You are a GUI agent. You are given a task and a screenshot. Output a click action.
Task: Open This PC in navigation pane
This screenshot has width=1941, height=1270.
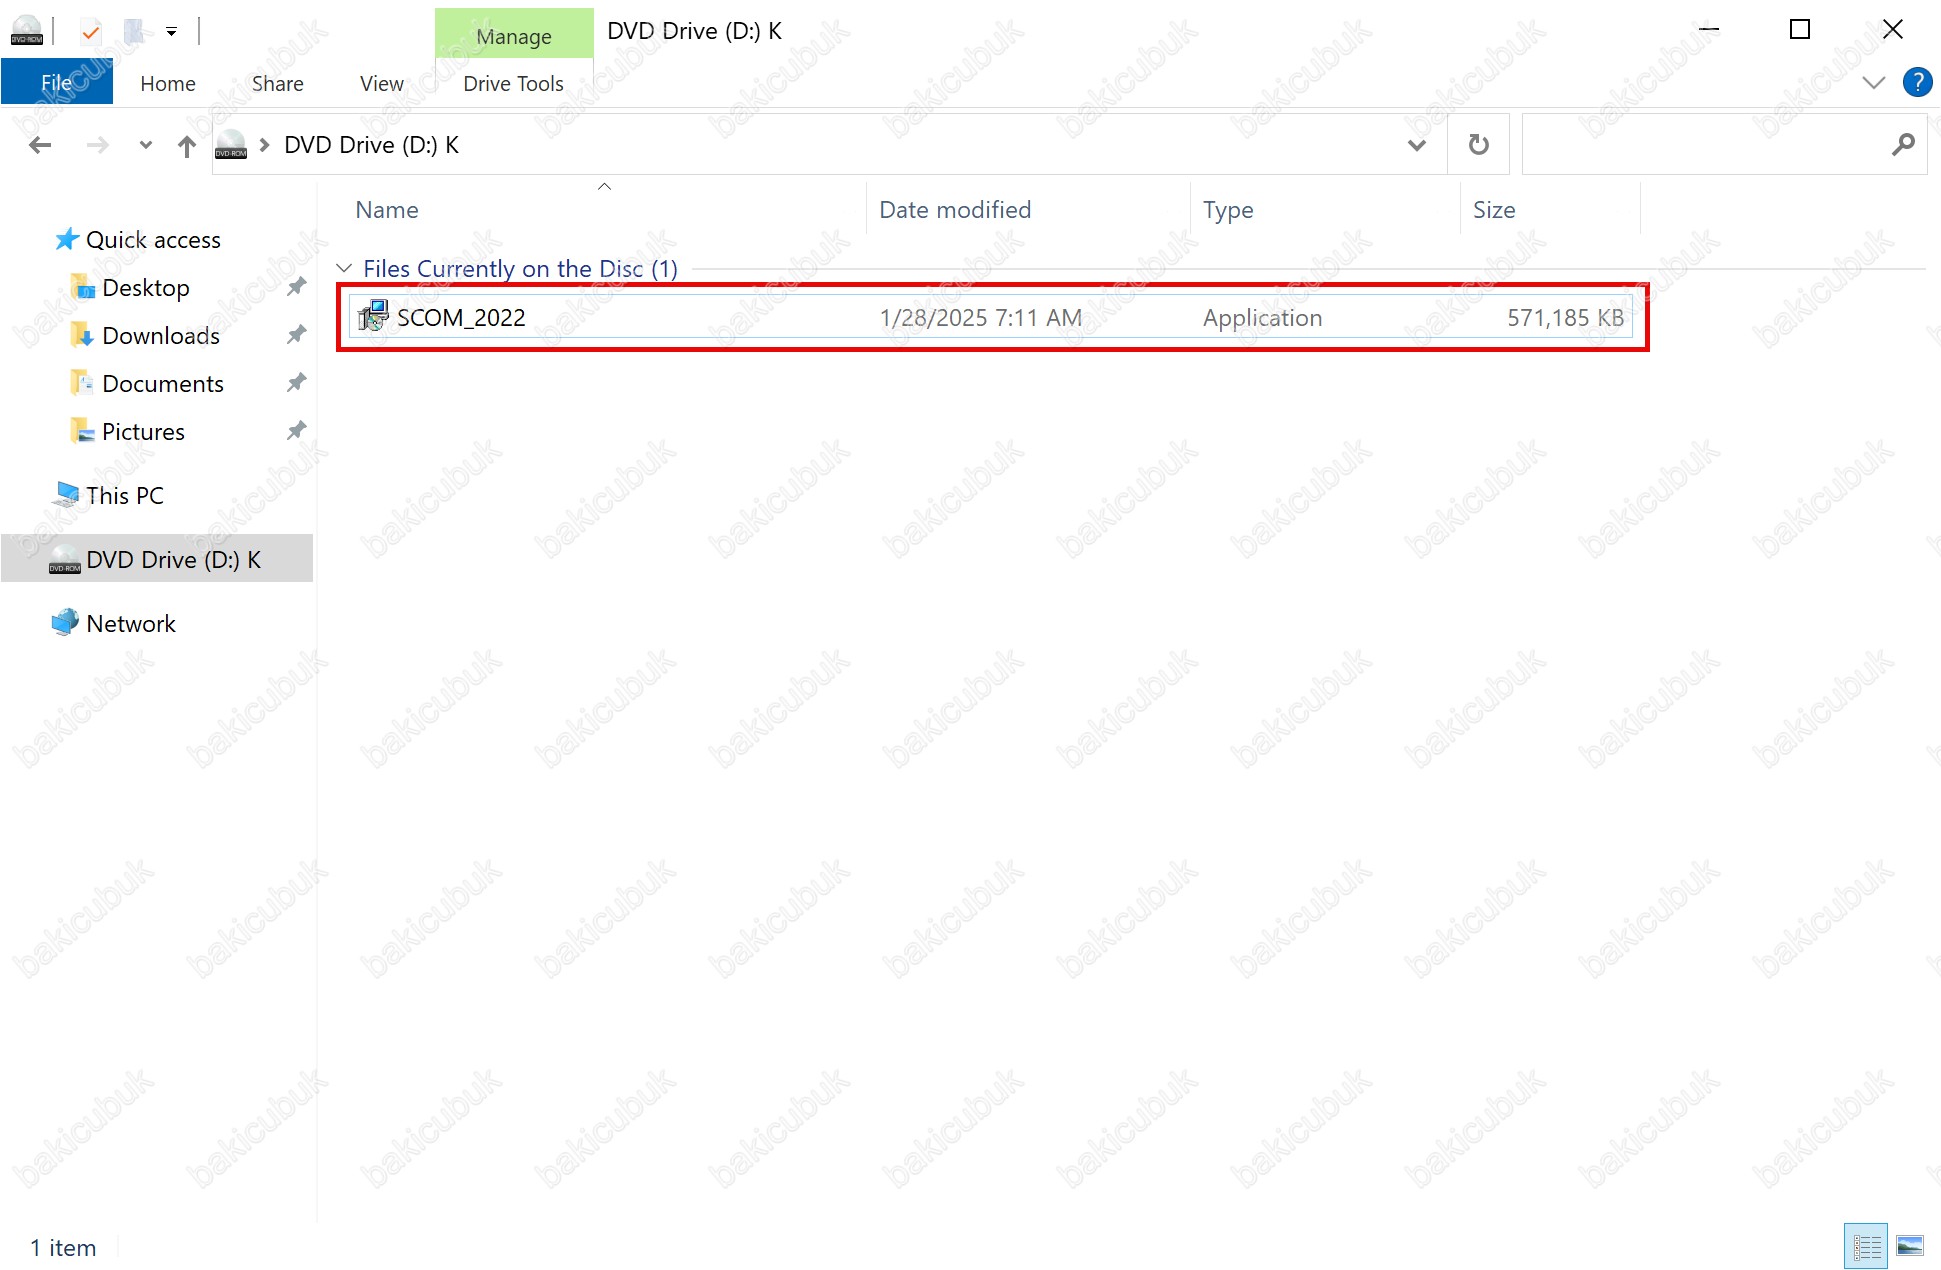(125, 496)
